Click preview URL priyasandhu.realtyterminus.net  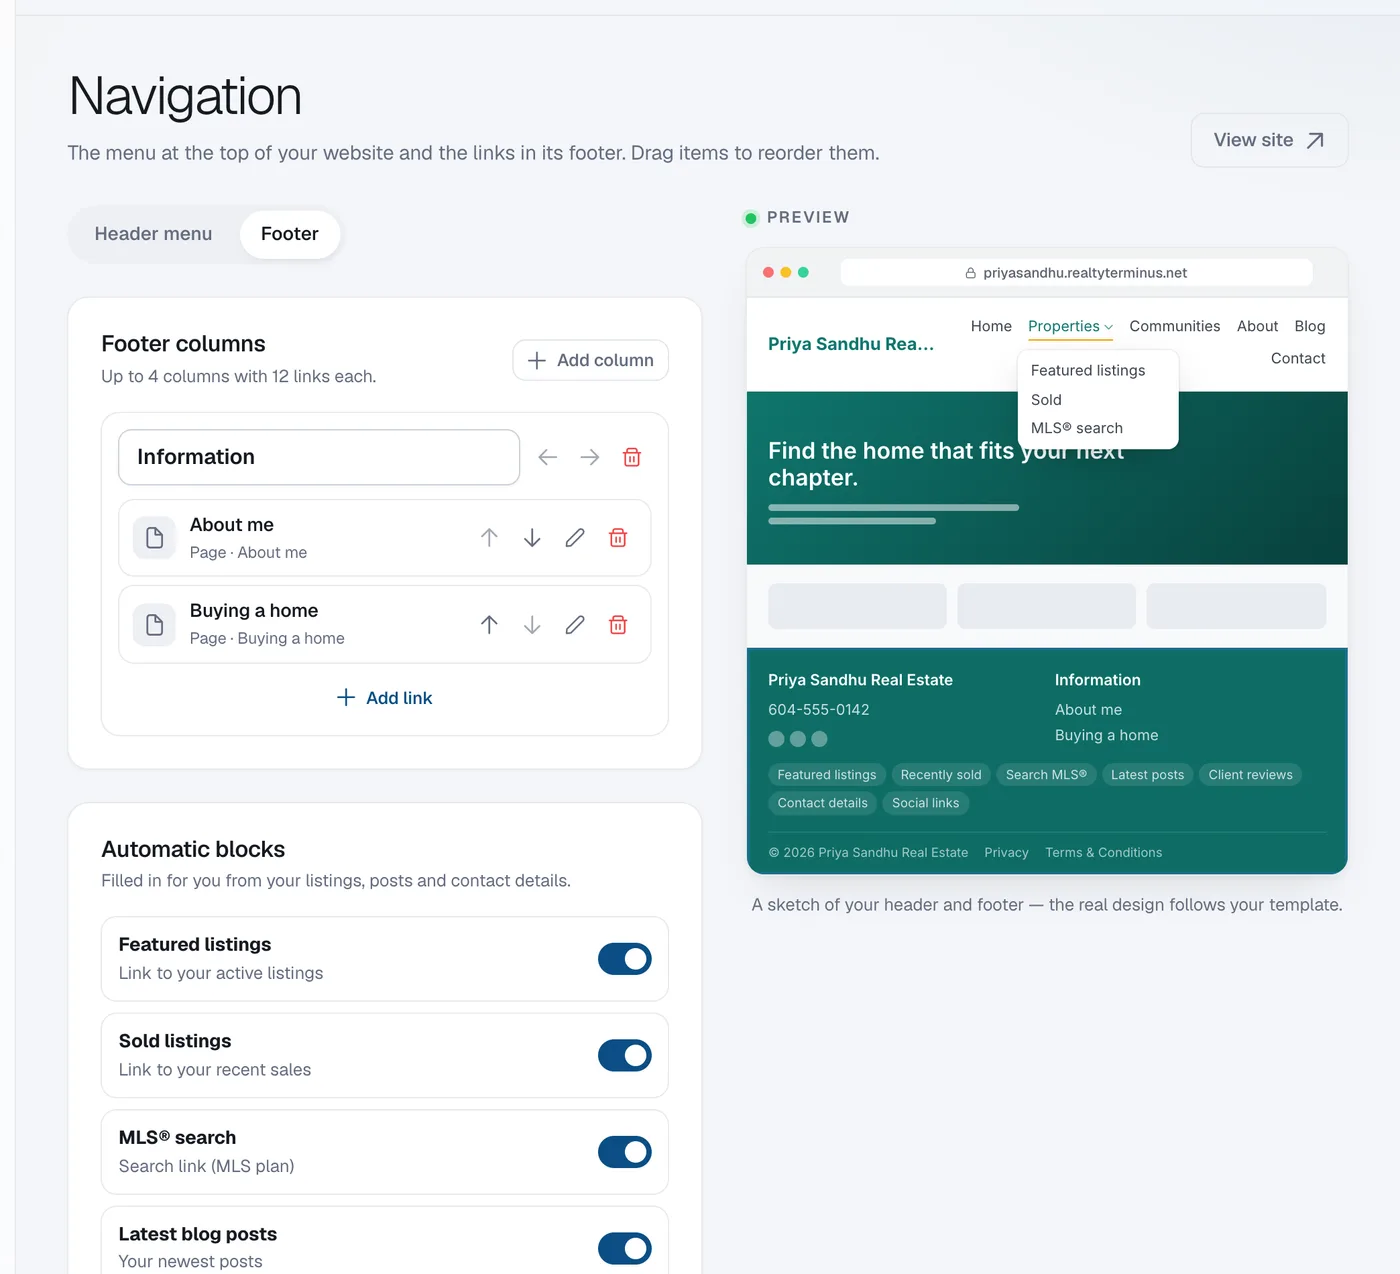point(1085,273)
